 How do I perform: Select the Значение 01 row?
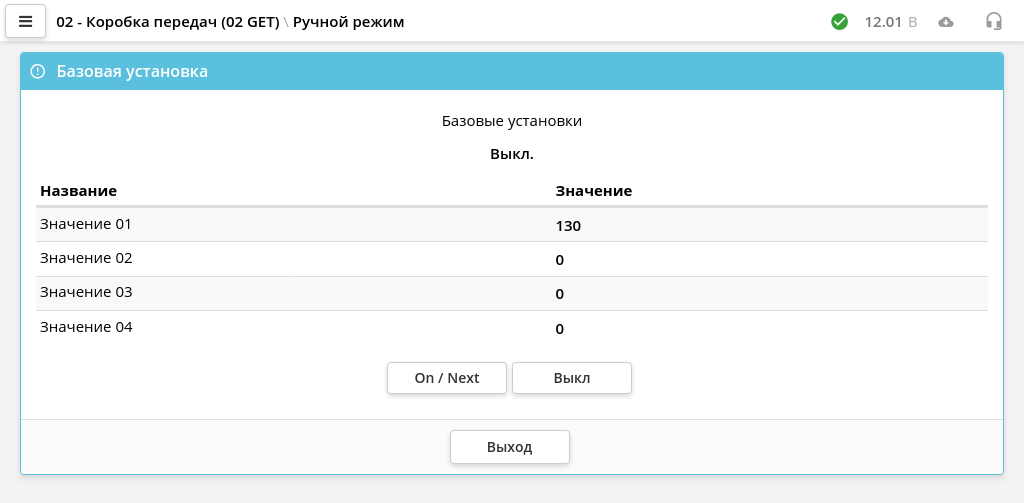tap(511, 225)
